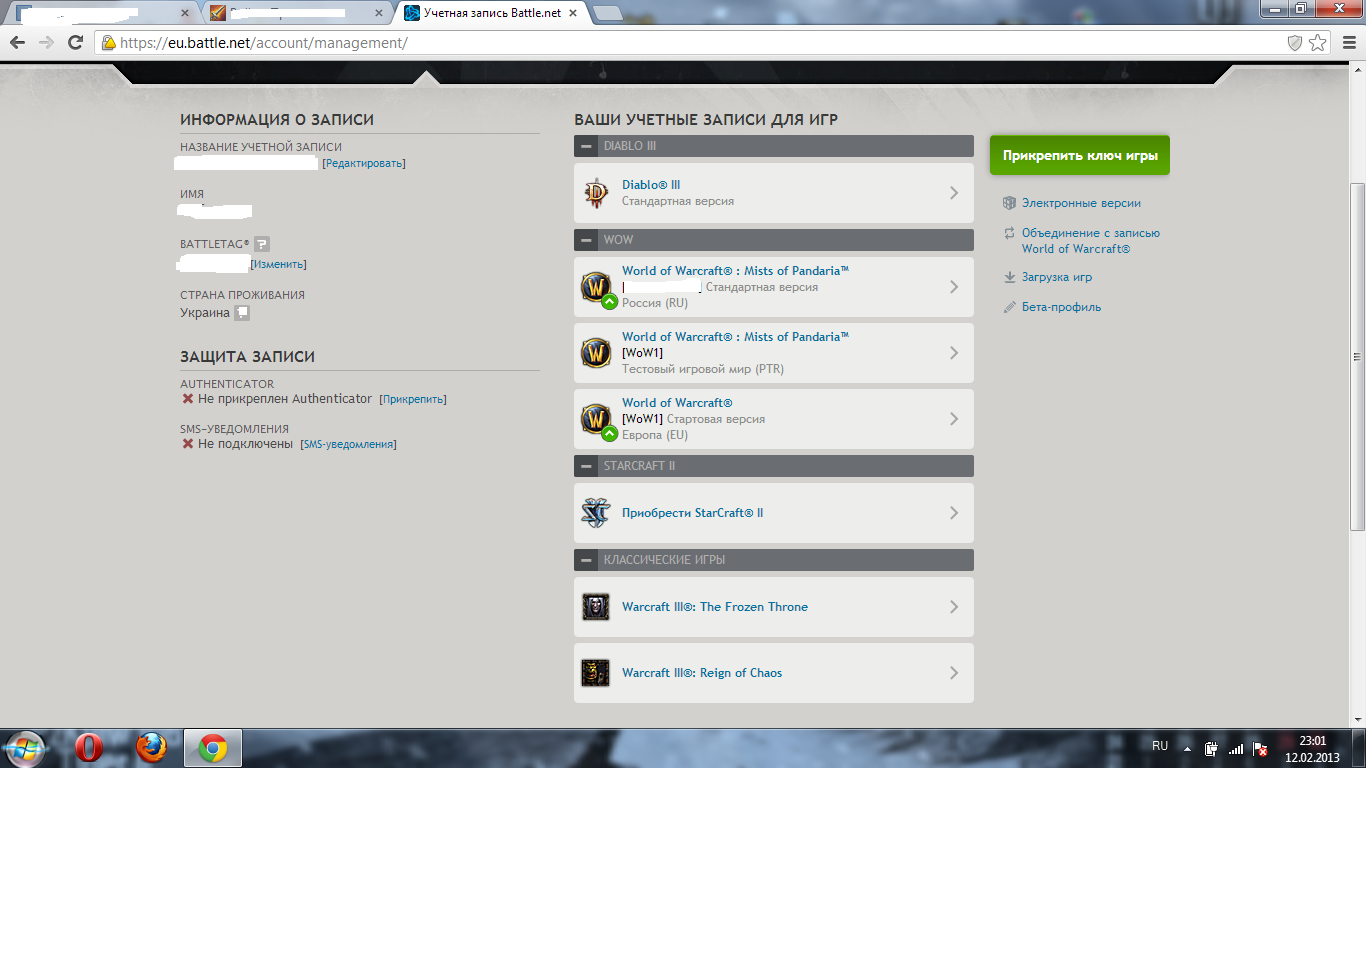Click the pencil icon beside Бета-профиль
Screen dimensions: 1366x976
pos(1010,307)
